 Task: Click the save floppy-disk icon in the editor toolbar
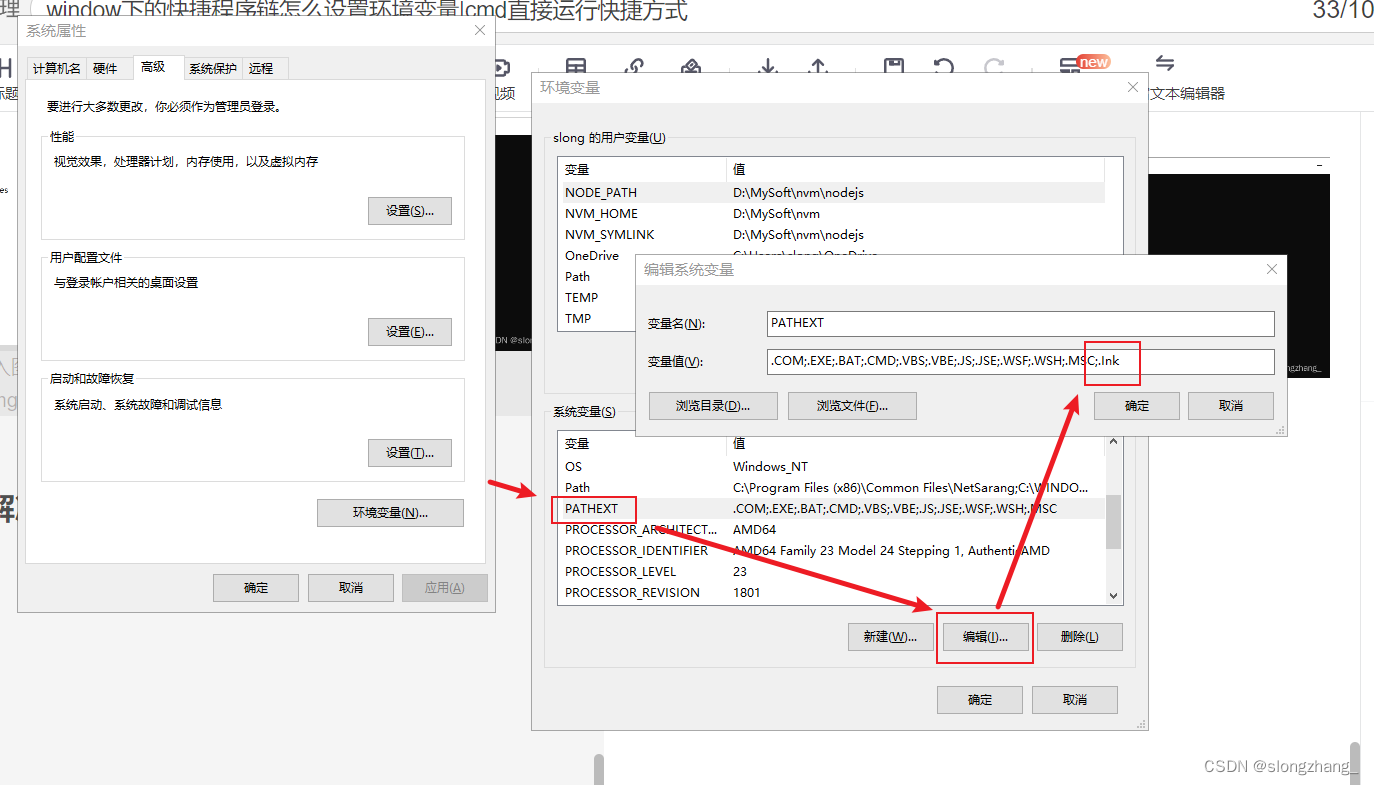[x=894, y=66]
